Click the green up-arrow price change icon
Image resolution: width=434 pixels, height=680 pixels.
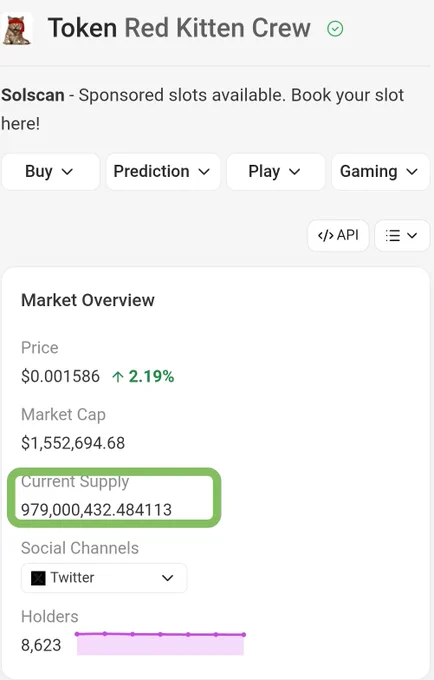pos(117,376)
